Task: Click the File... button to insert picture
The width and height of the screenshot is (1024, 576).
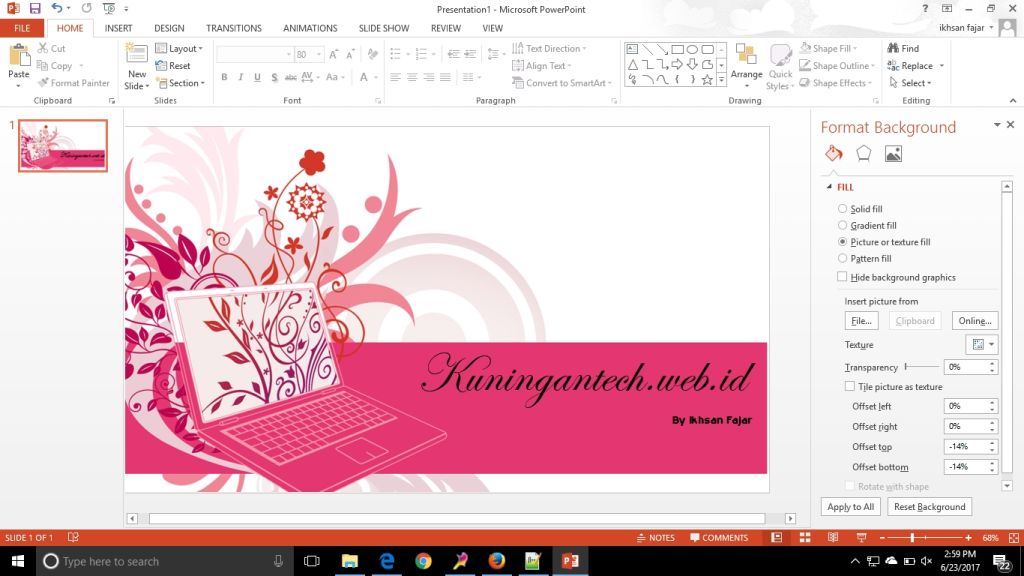Action: coord(861,321)
